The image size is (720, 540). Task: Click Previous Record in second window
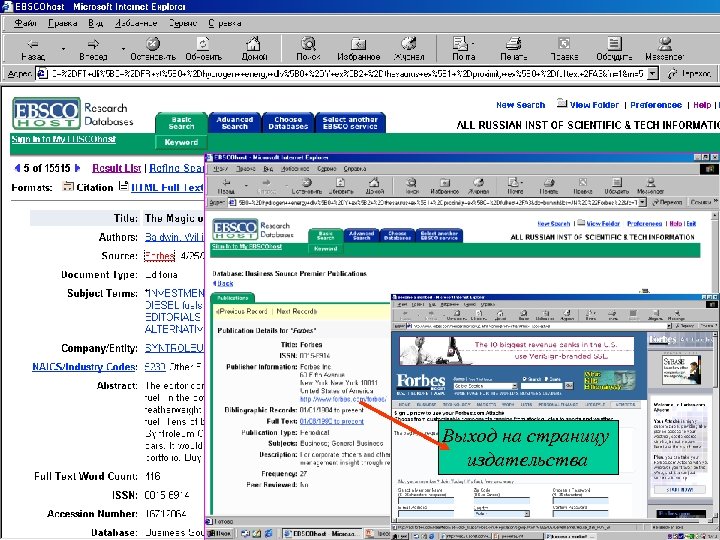242,311
